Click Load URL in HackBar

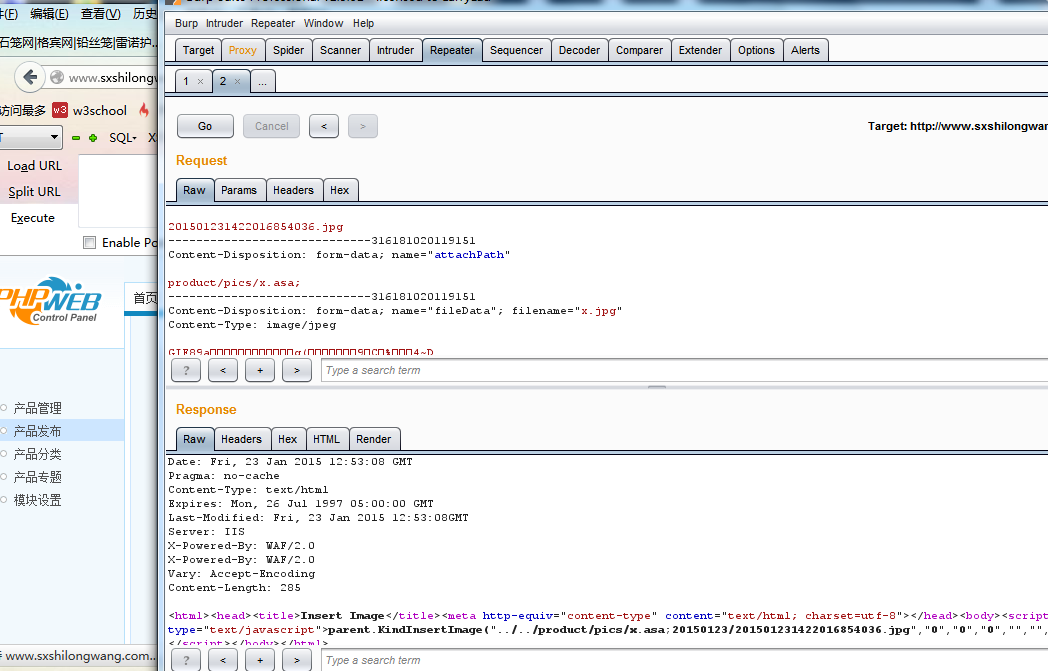coord(35,166)
